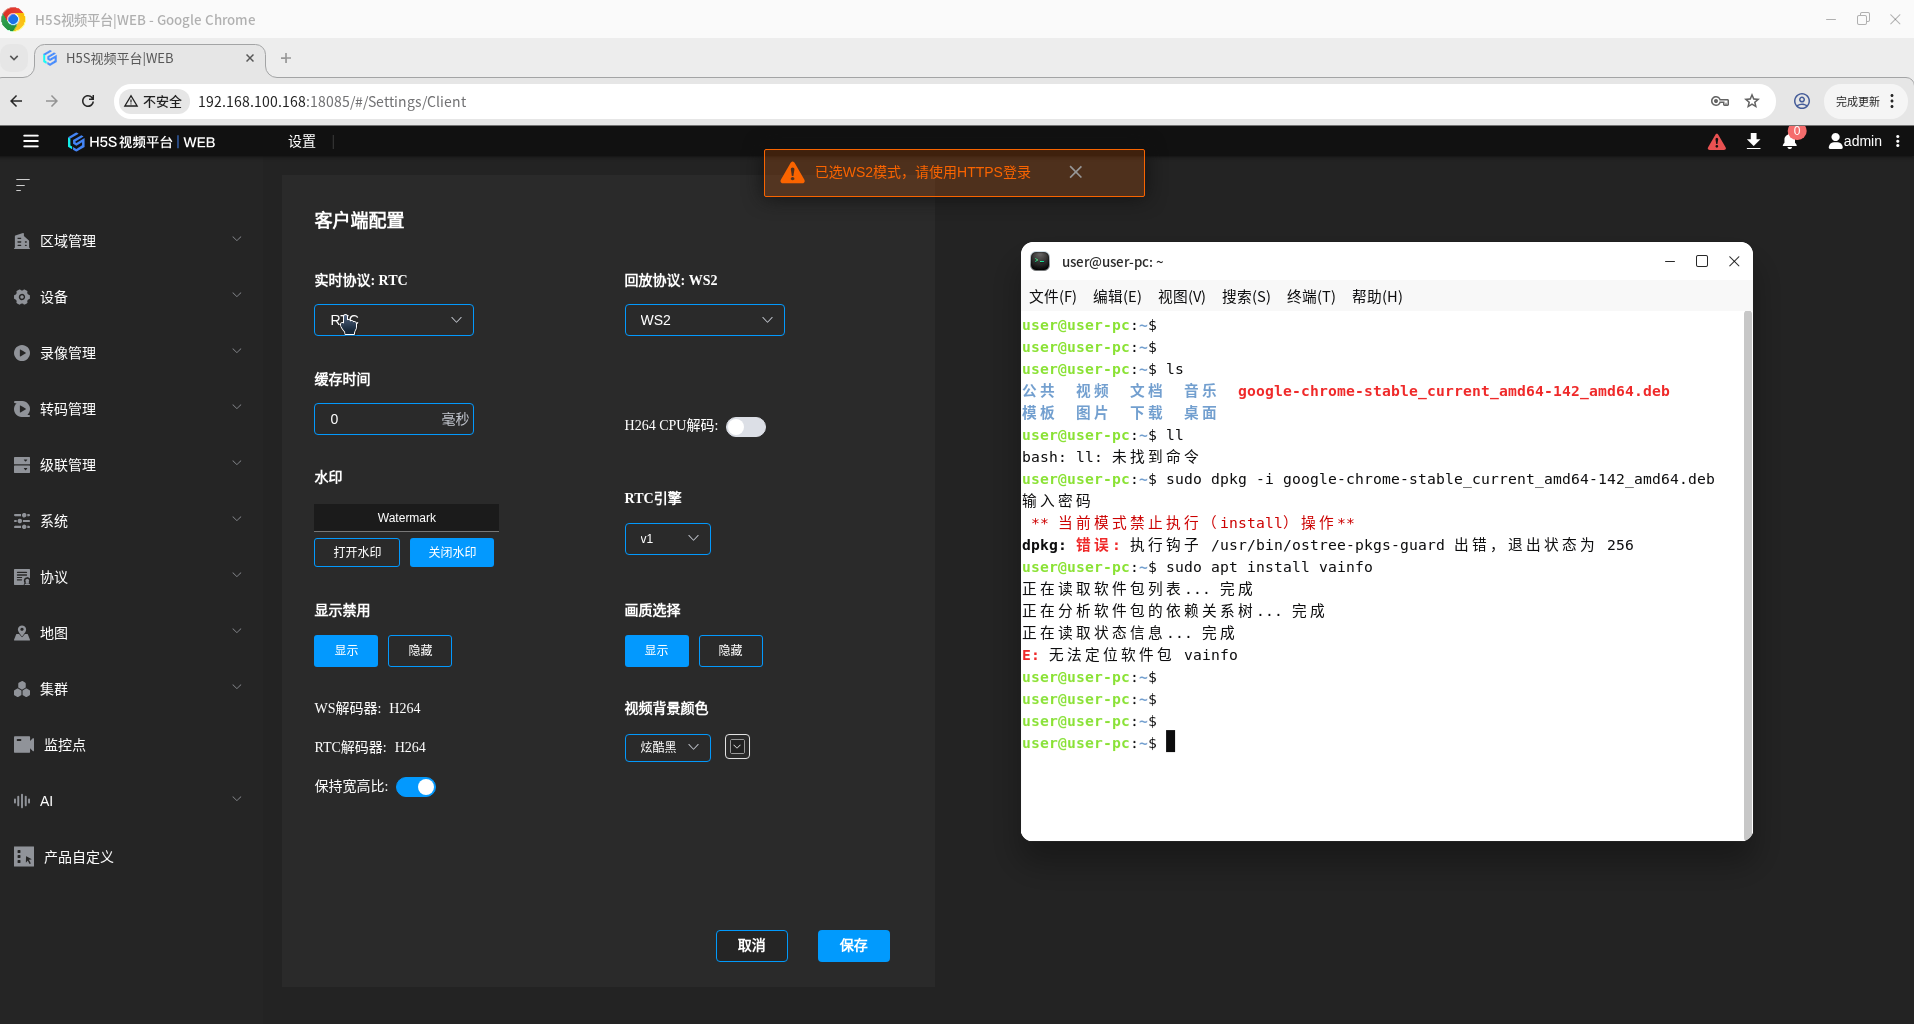Viewport: 1914px width, 1024px height.
Task: Open the 实时协议 RTC dropdown
Action: pos(394,320)
